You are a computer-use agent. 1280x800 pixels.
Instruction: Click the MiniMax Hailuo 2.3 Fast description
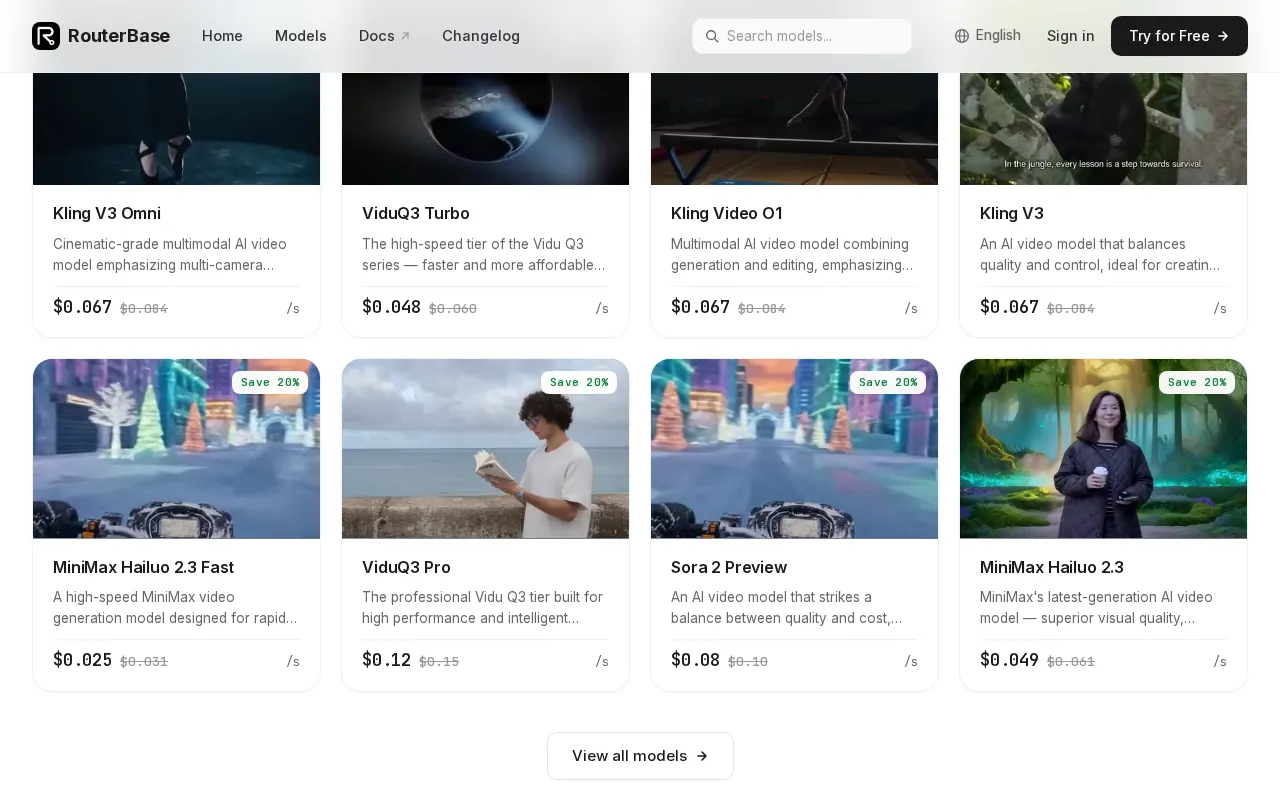tap(176, 608)
